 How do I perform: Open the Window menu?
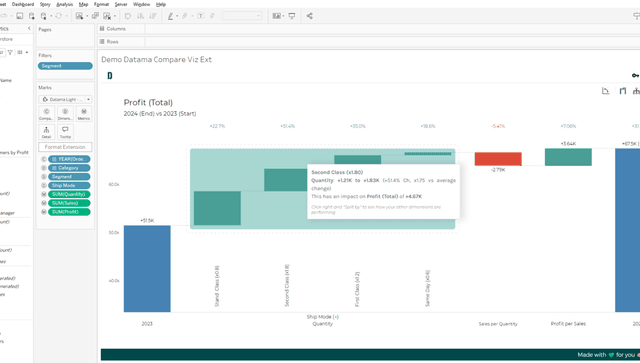141,4
